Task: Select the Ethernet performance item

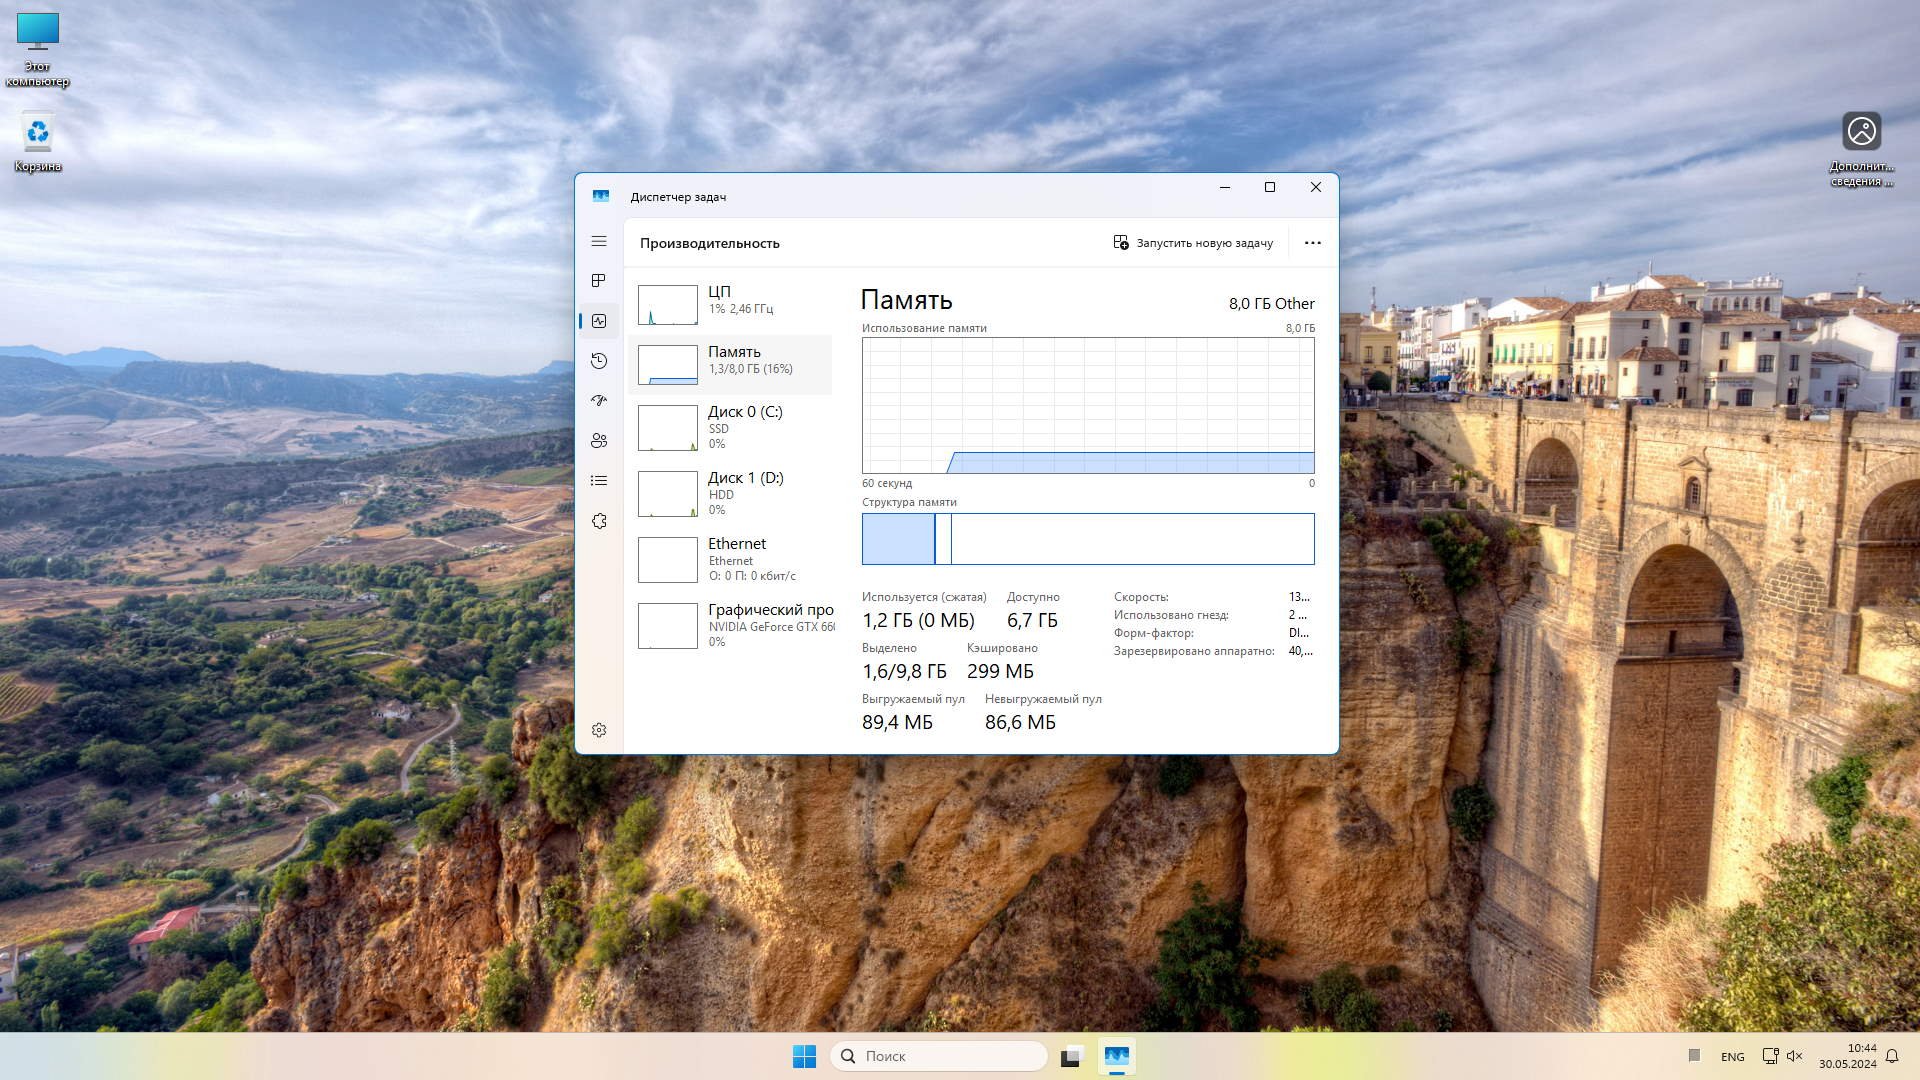Action: pos(734,559)
